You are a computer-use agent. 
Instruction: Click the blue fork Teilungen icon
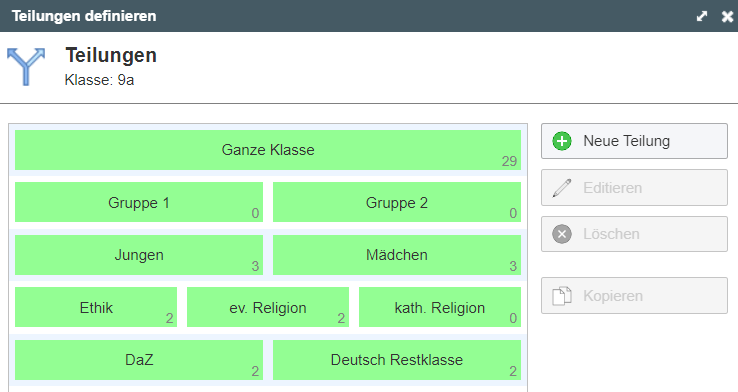(26, 67)
